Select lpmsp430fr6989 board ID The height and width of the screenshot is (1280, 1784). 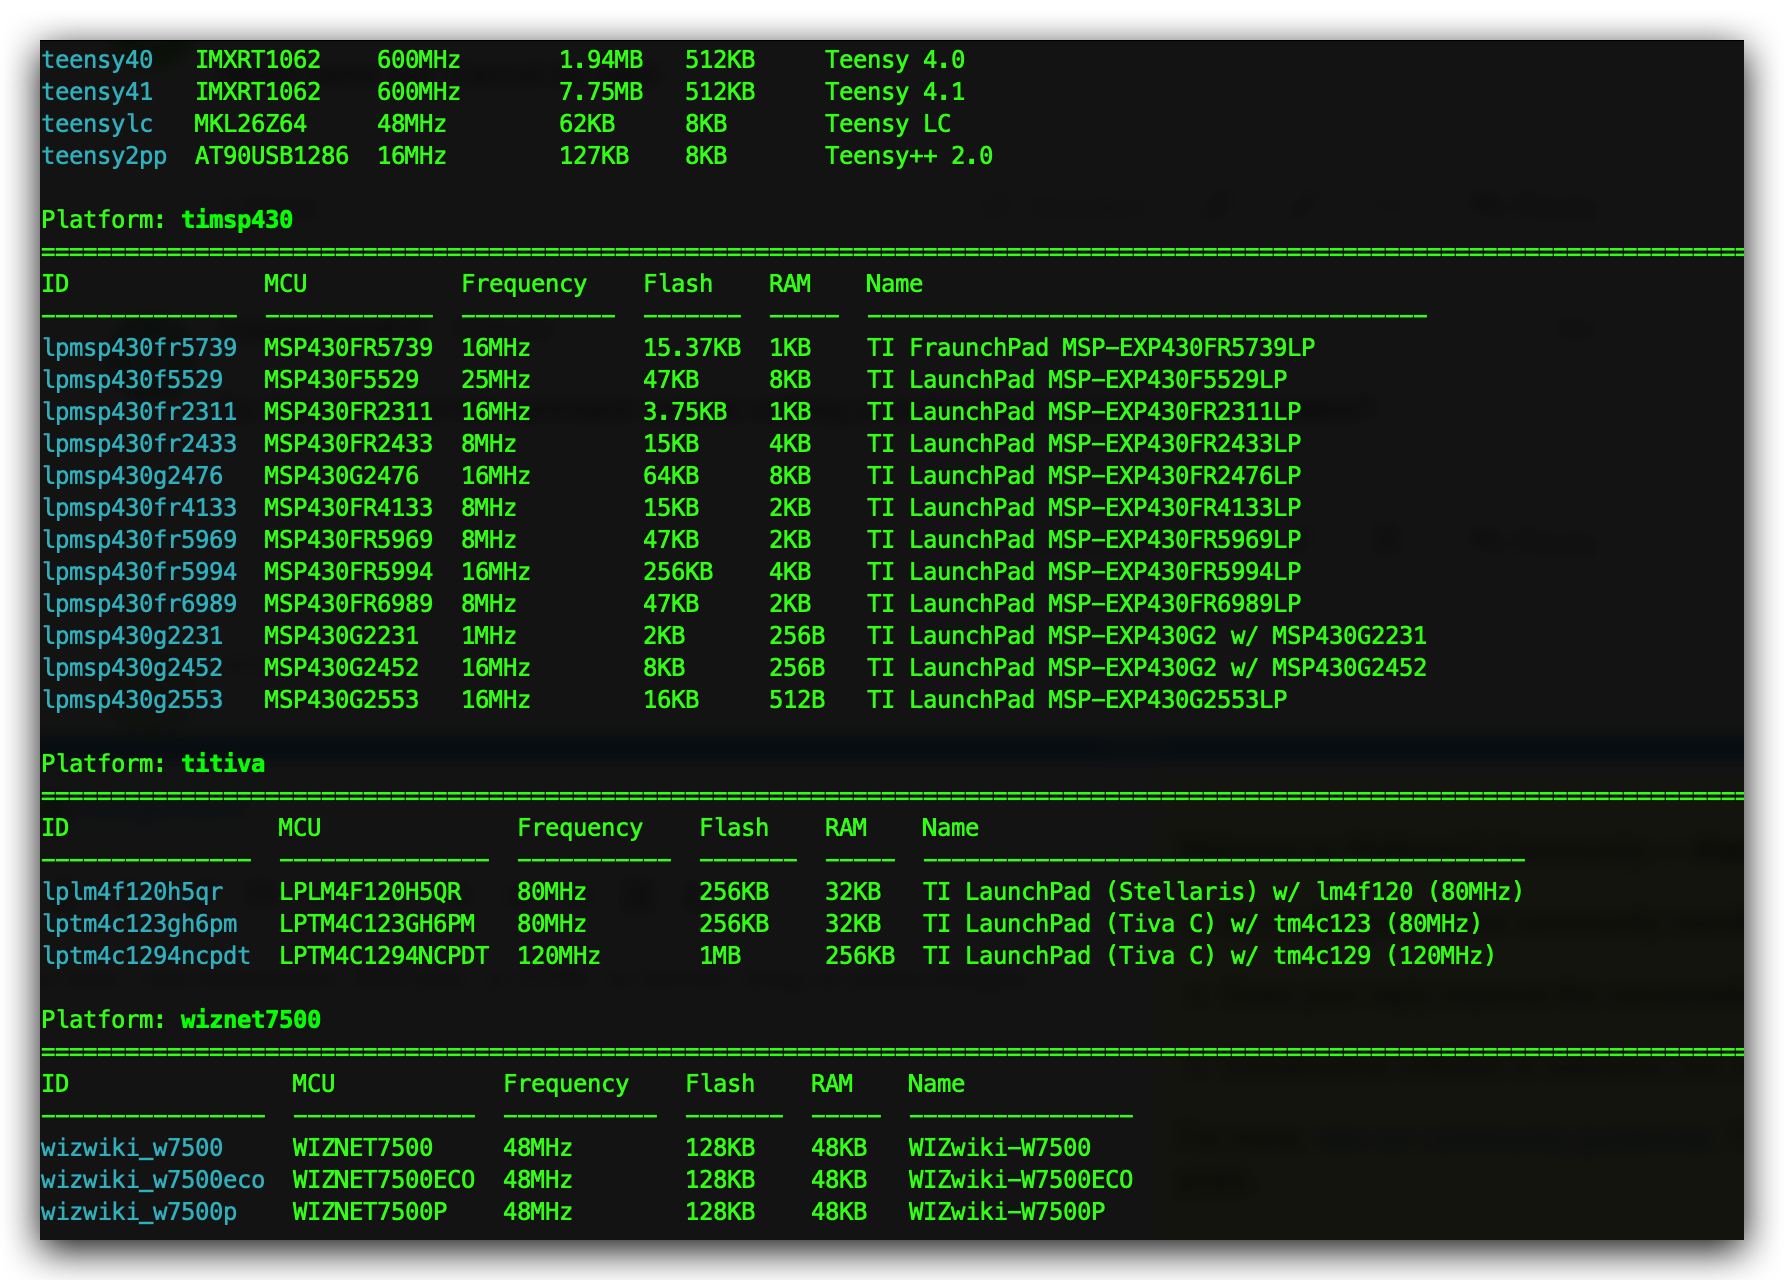pyautogui.click(x=140, y=604)
